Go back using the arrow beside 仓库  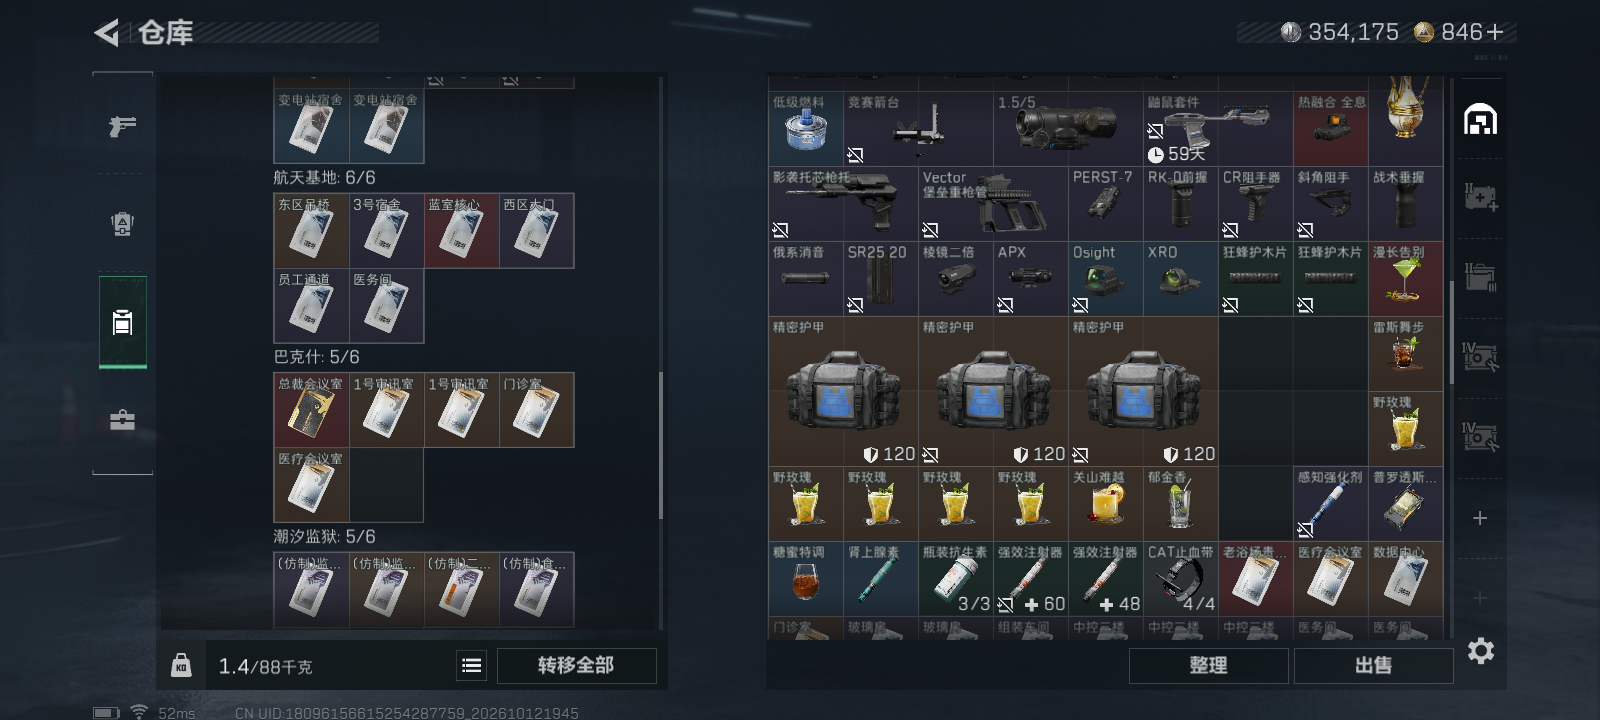click(x=106, y=33)
